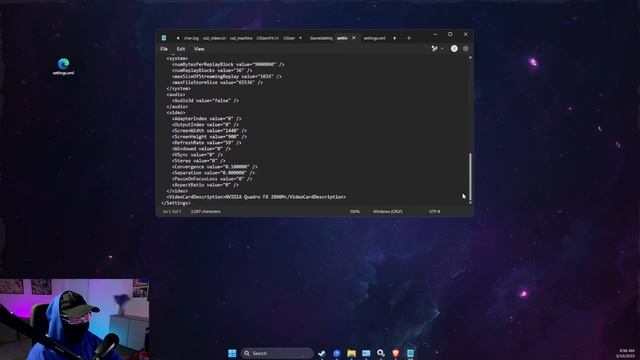Screen dimensions: 640x360
Task: Click the Notepad vertical scrollbar thumb
Action: [x=470, y=177]
